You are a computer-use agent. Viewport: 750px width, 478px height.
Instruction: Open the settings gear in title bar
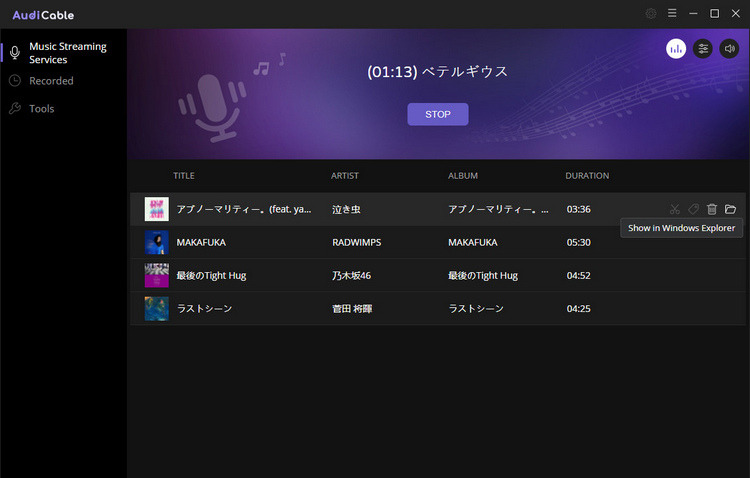point(651,13)
